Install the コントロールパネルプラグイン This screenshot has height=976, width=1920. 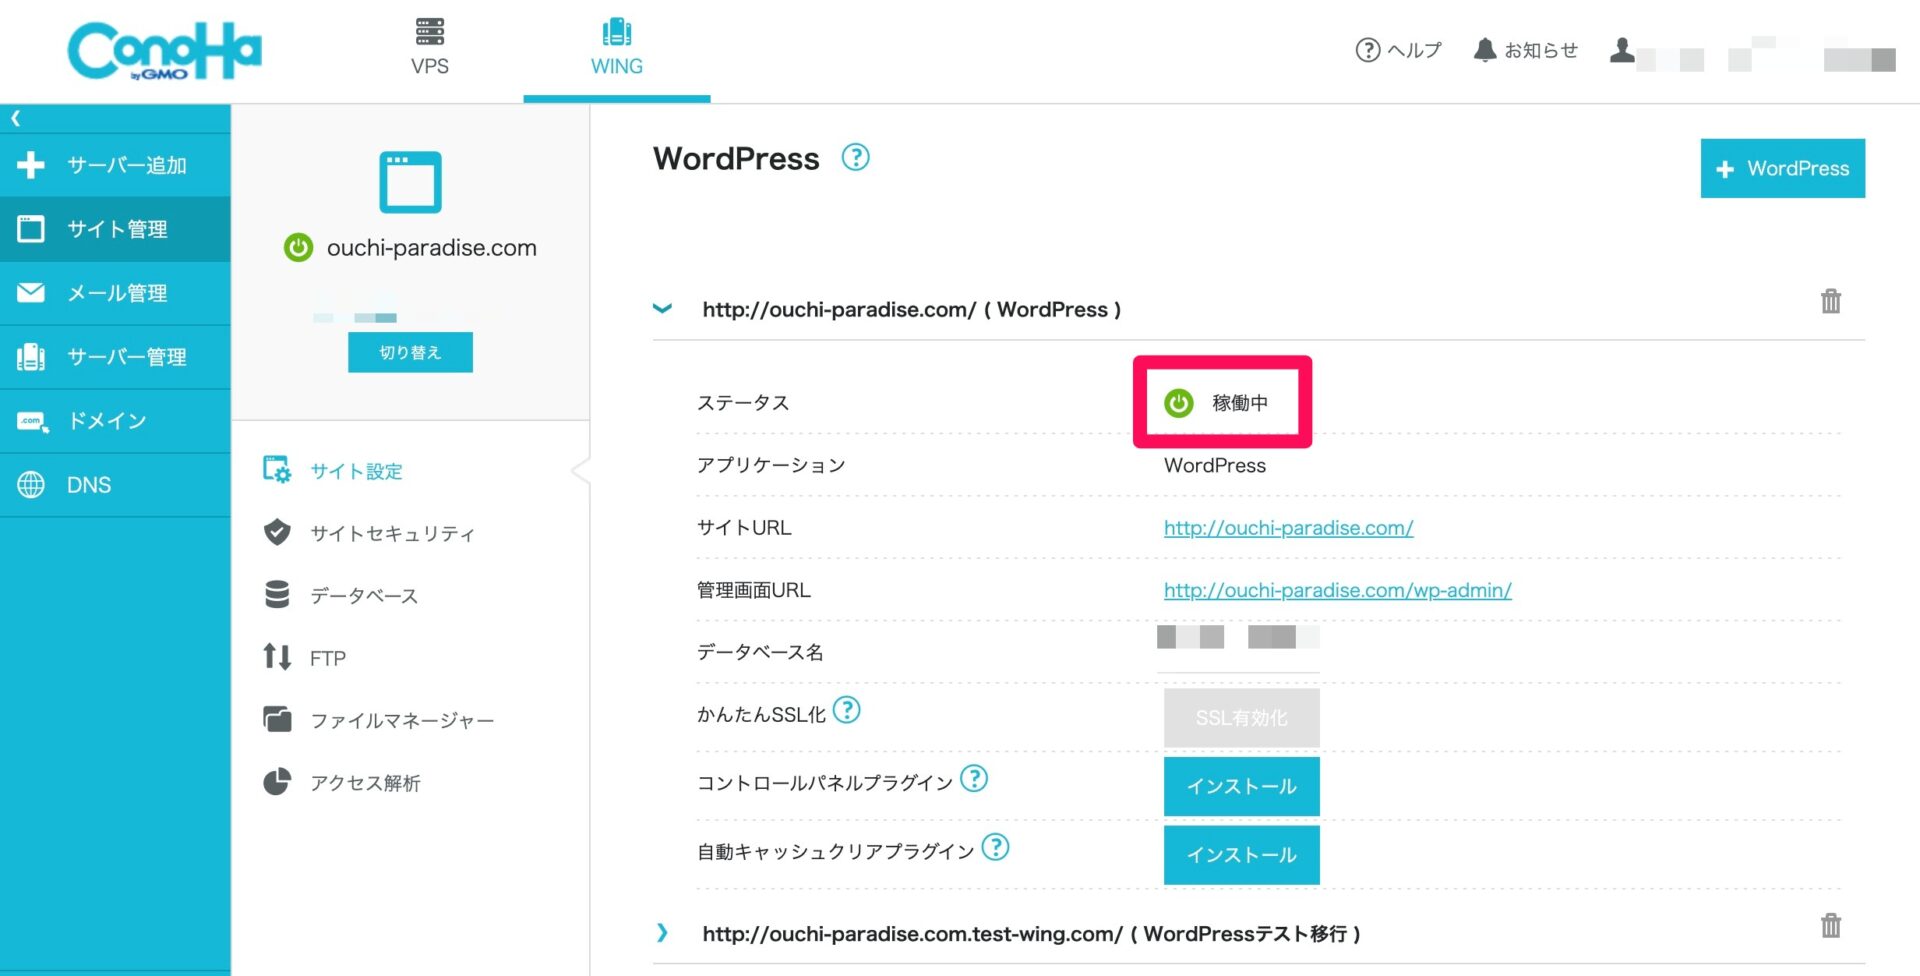point(1241,786)
